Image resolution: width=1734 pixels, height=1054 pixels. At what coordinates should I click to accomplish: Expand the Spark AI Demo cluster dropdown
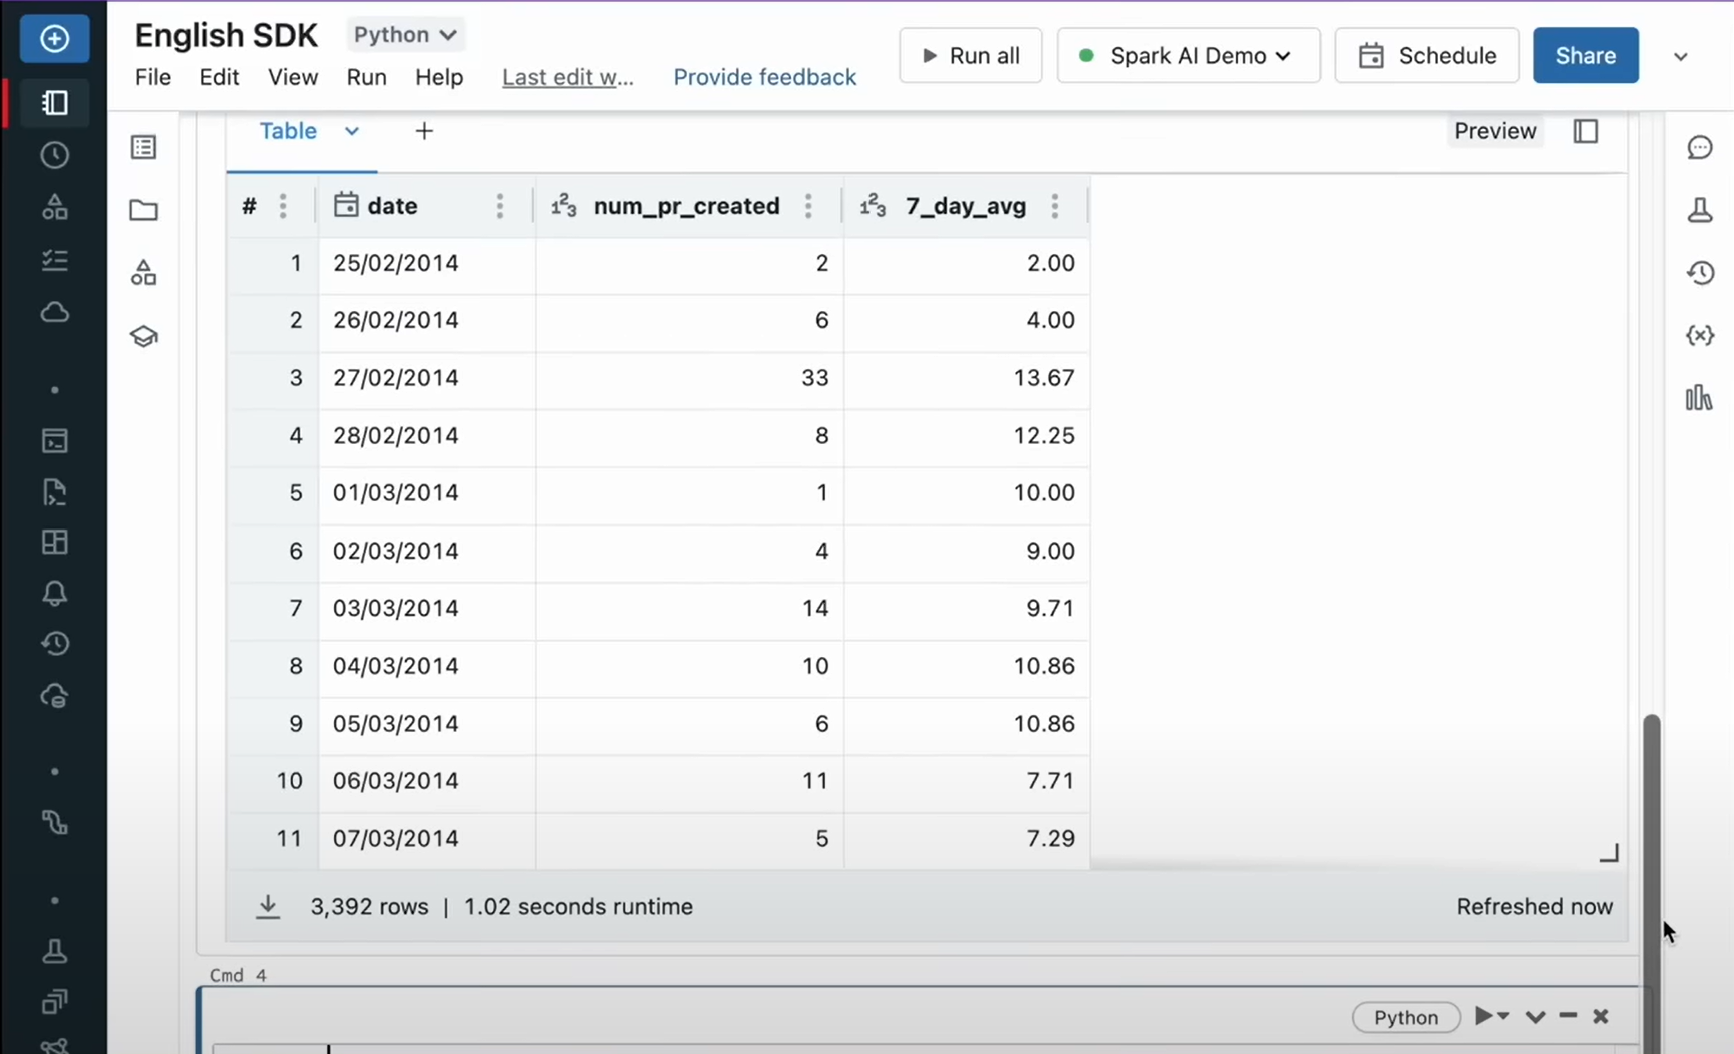point(1188,56)
